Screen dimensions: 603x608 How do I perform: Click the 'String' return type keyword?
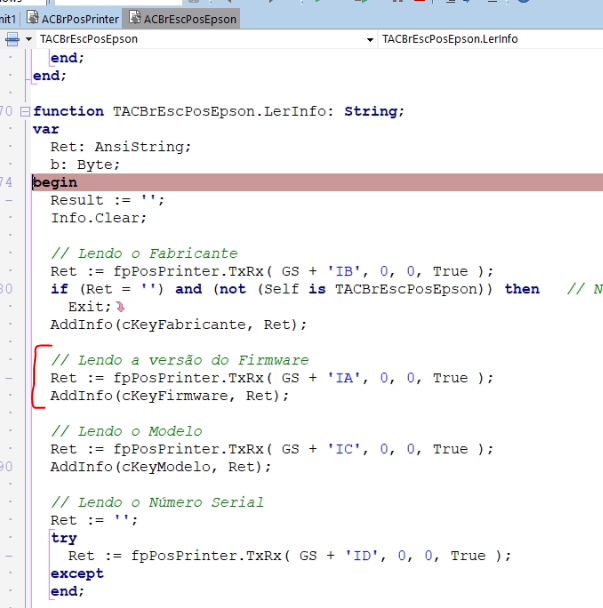[371, 112]
